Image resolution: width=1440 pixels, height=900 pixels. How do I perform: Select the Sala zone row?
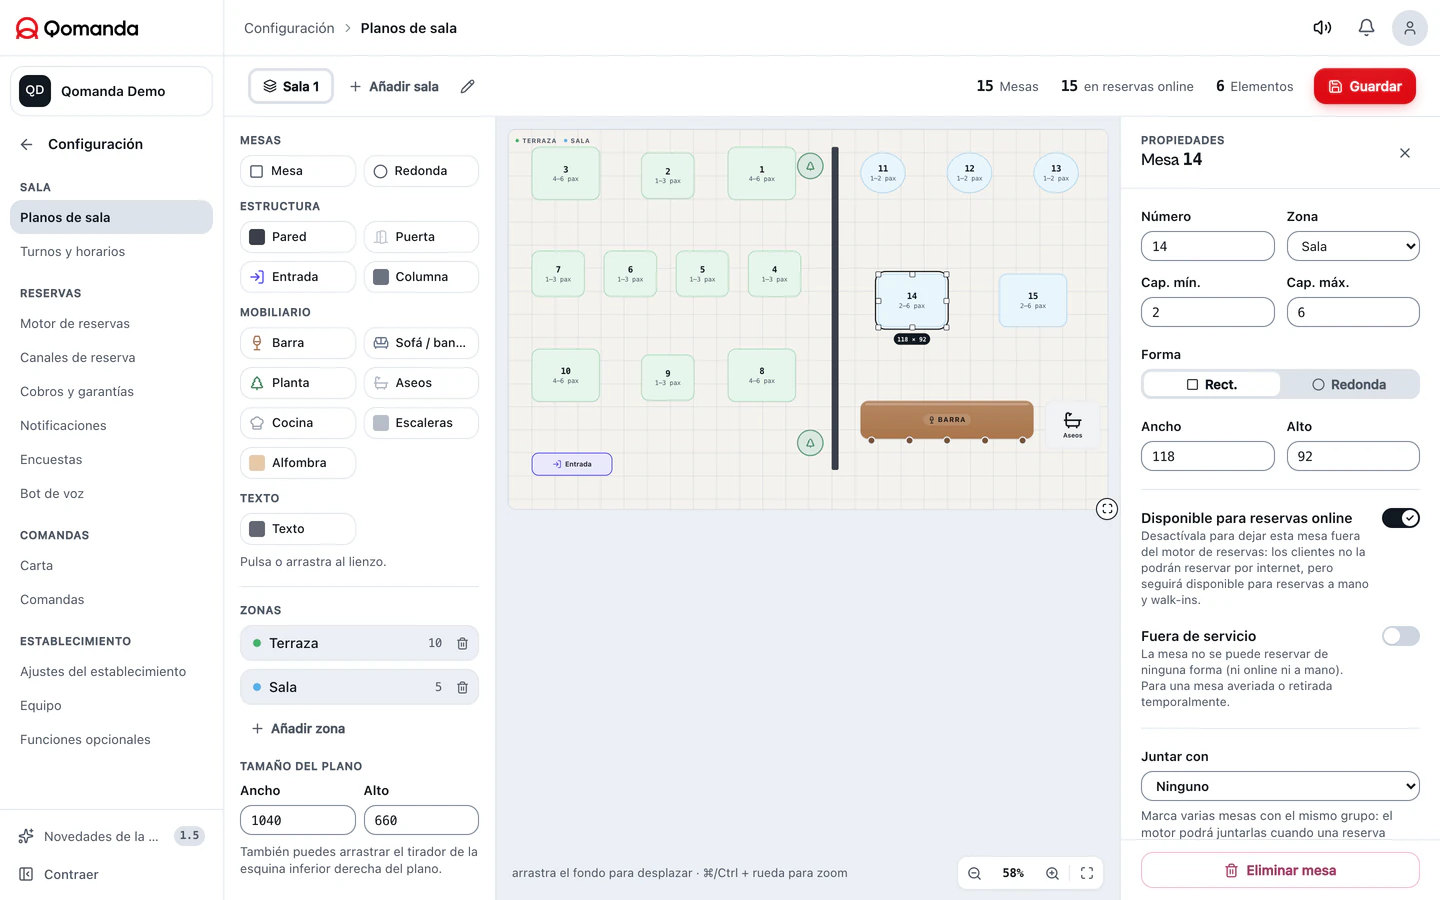359,687
